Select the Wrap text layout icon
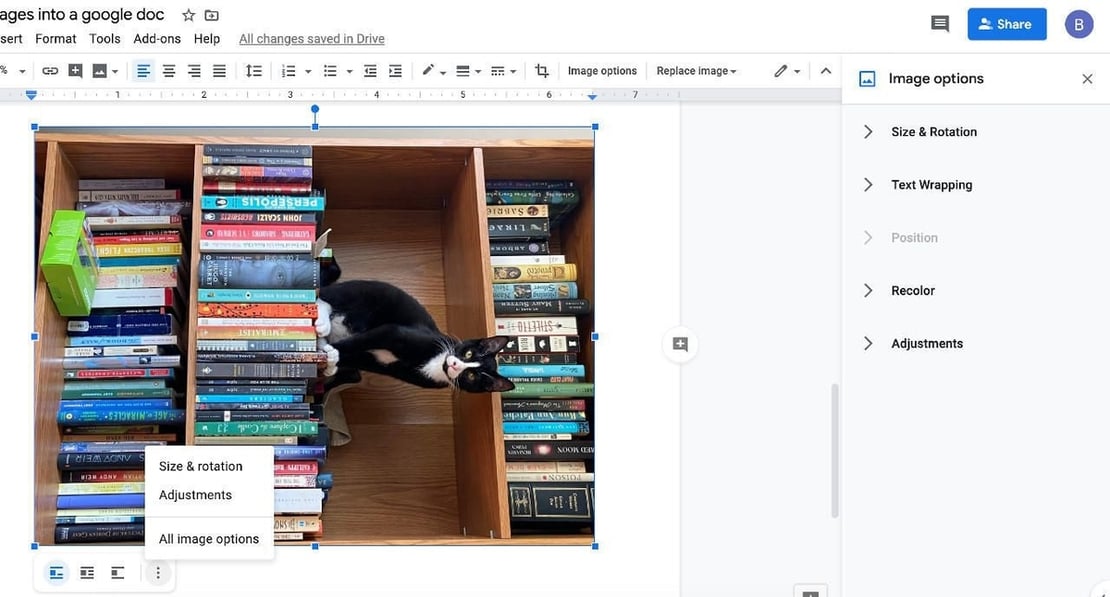Image resolution: width=1110 pixels, height=597 pixels. [85, 571]
